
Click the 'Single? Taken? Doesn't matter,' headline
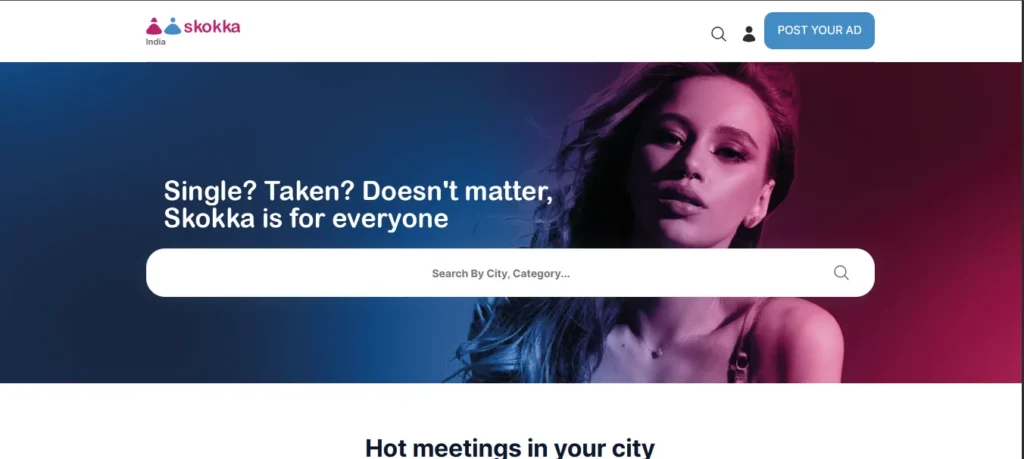point(358,191)
